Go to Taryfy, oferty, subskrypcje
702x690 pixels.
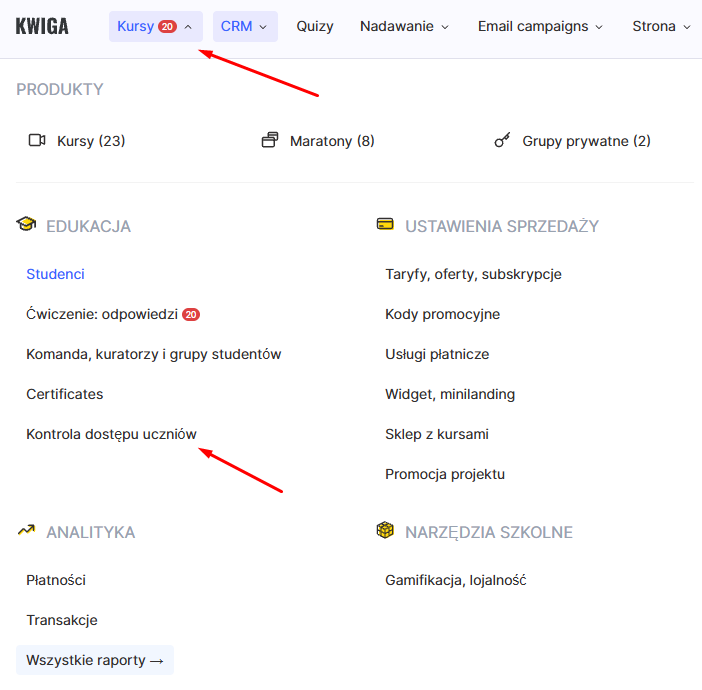473,274
